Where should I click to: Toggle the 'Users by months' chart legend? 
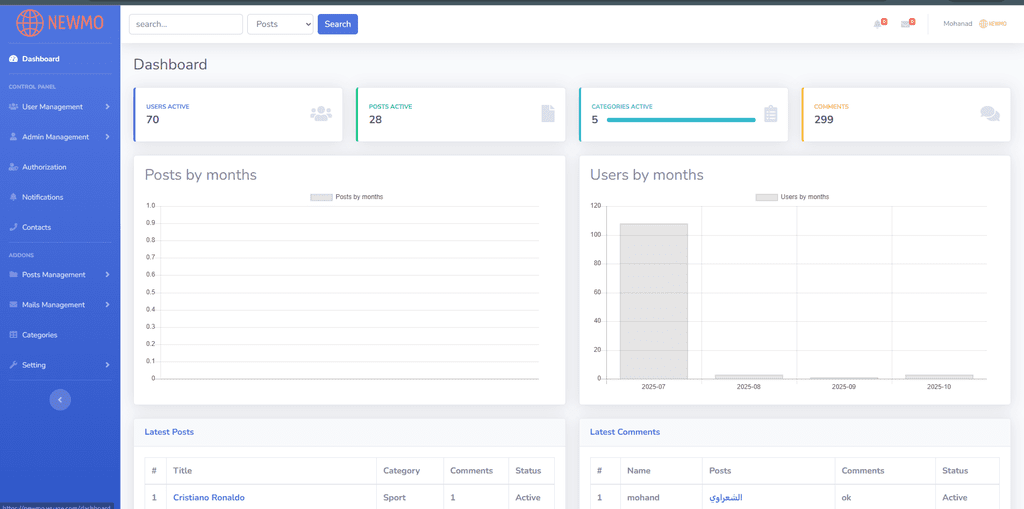pyautogui.click(x=792, y=197)
